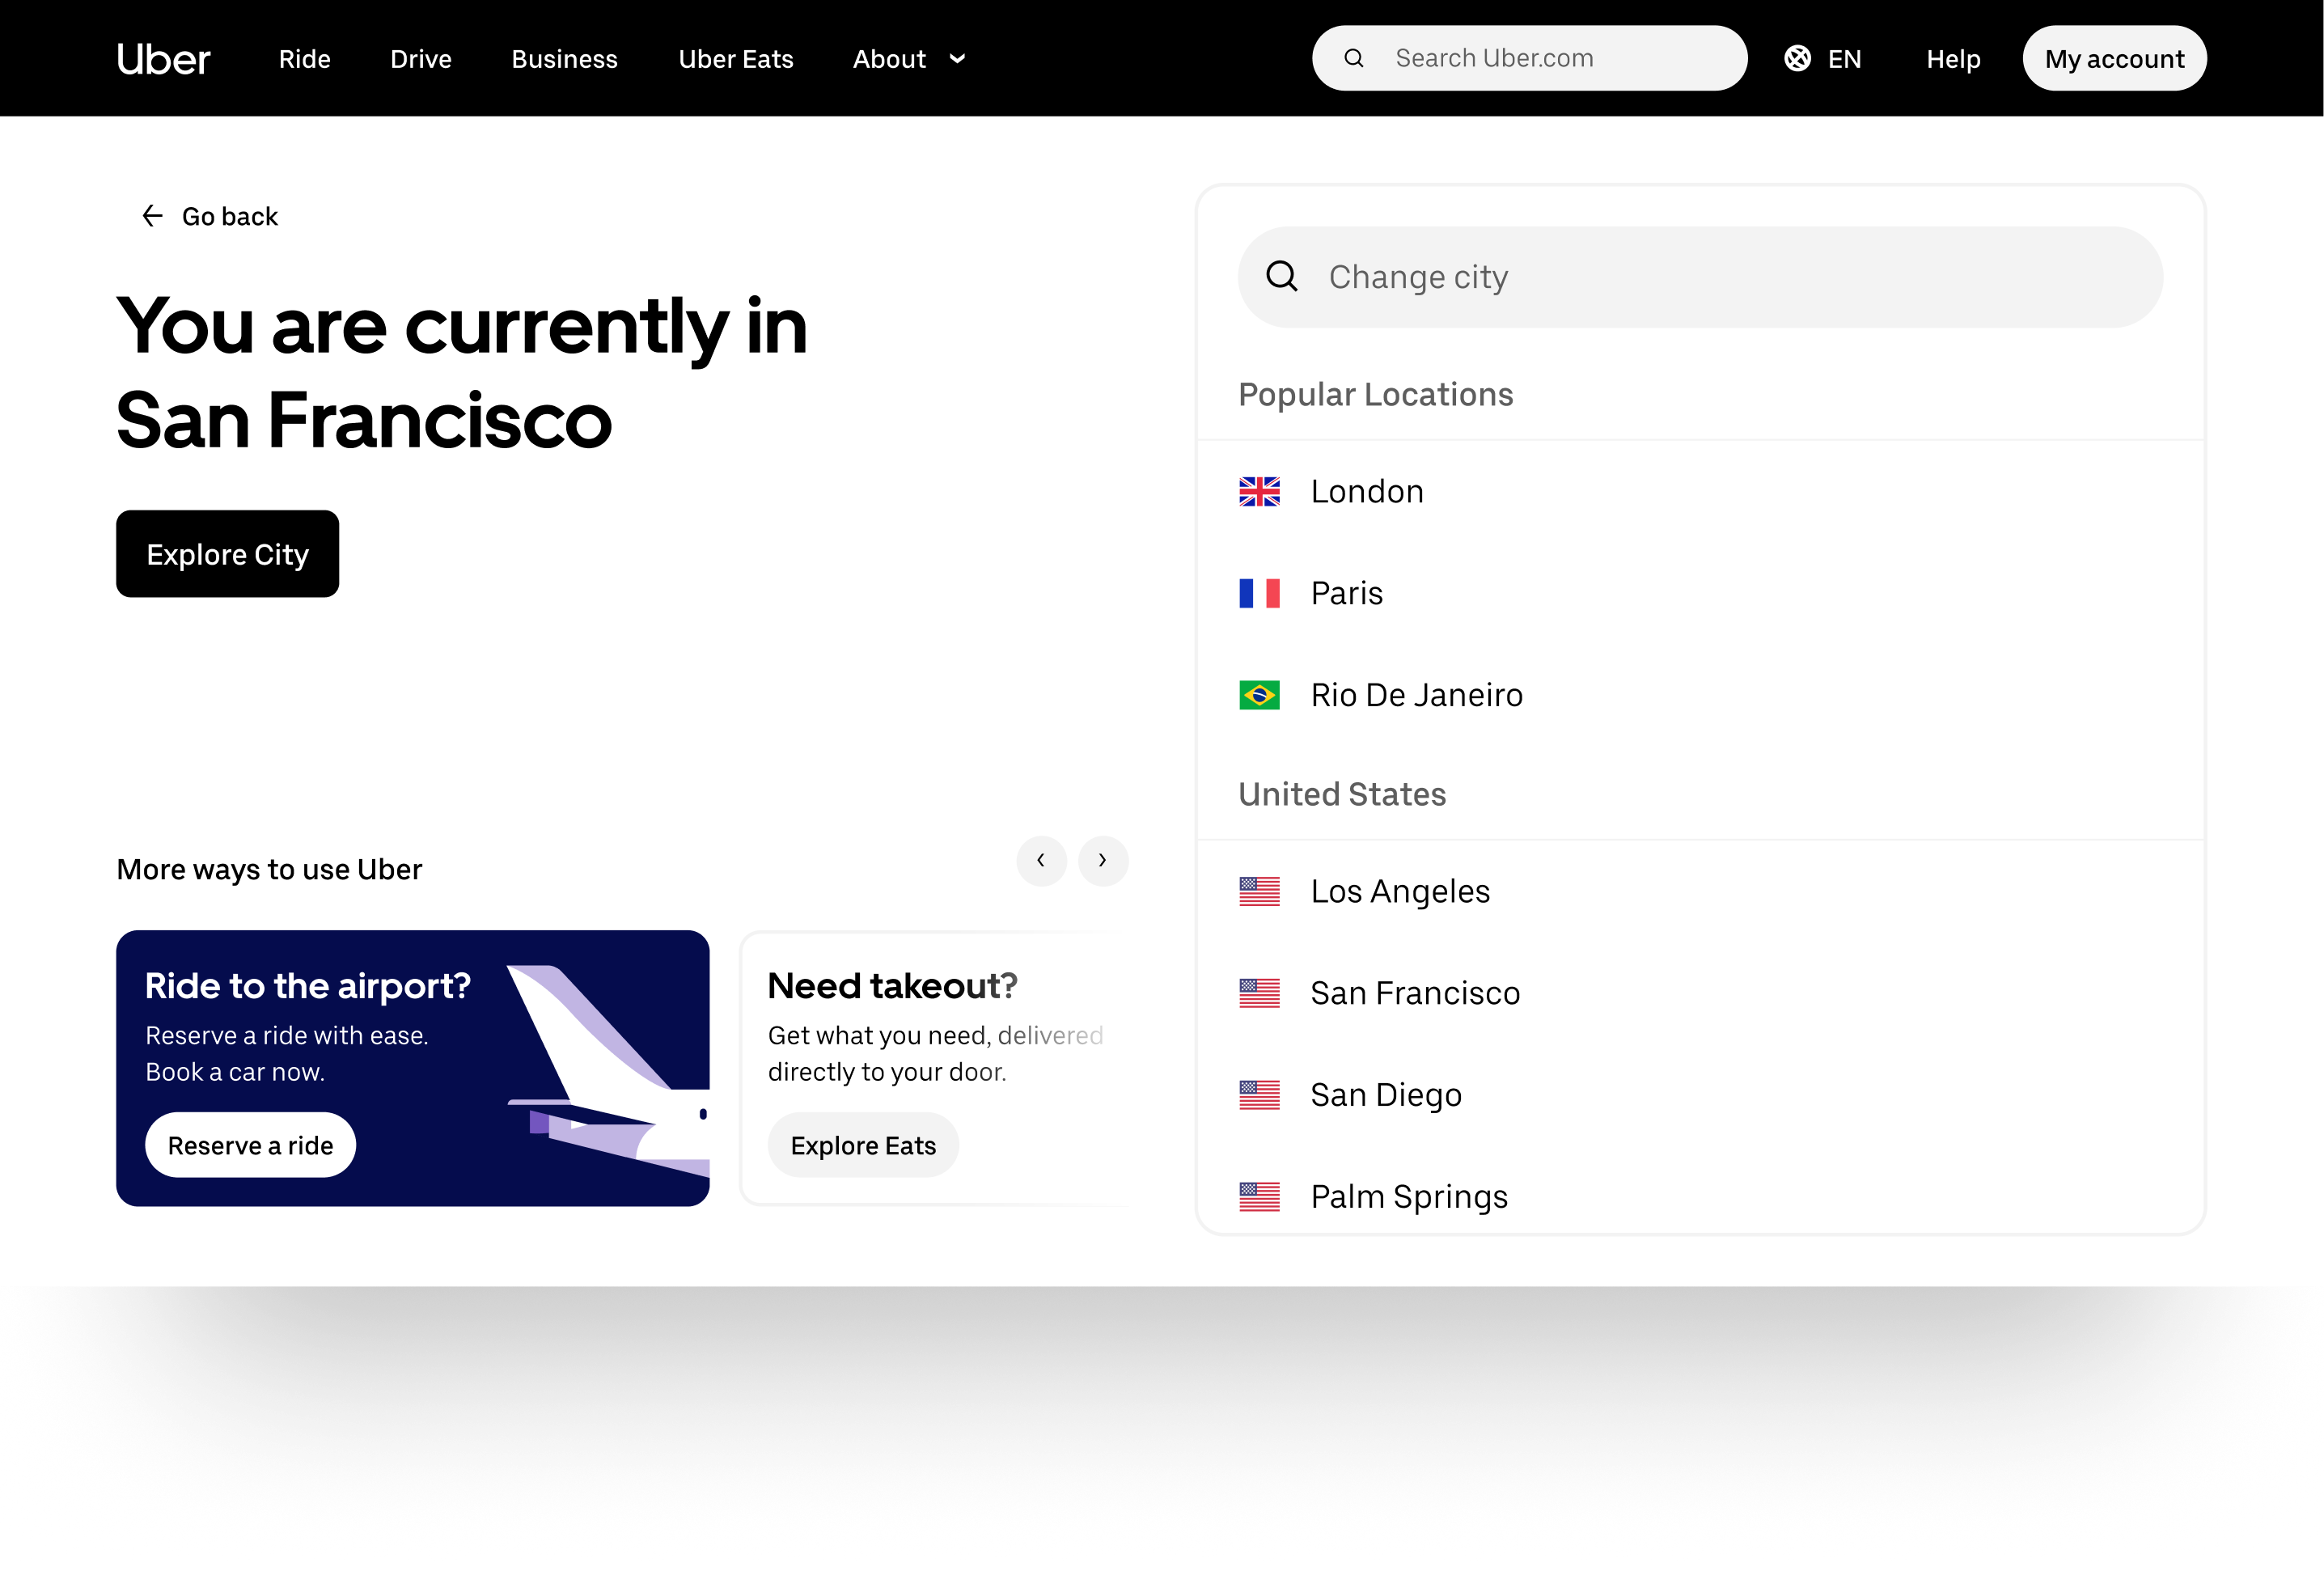Click the Change city search icon
The width and height of the screenshot is (2324, 1575).
tap(1282, 277)
